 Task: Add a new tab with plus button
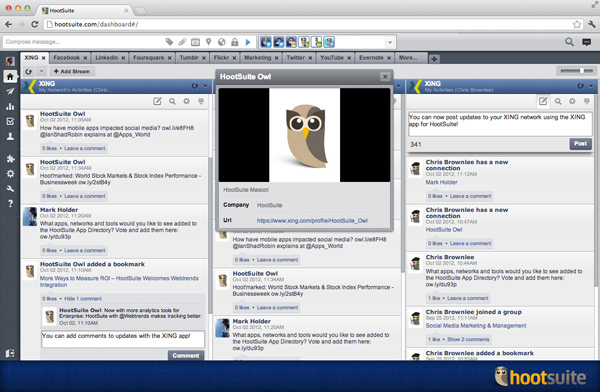coord(434,59)
